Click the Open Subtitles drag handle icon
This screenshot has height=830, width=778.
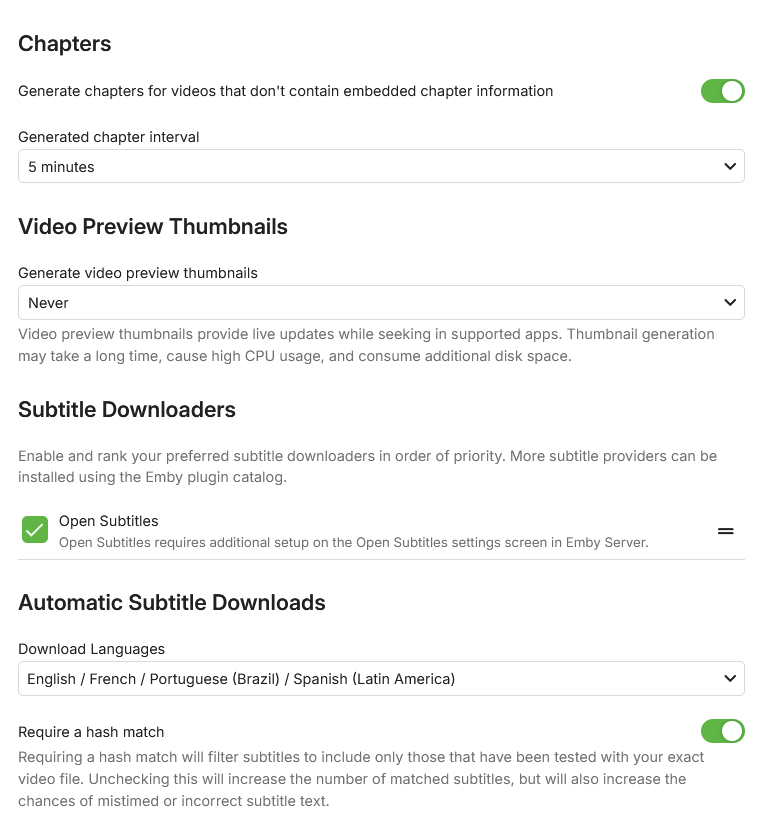726,531
